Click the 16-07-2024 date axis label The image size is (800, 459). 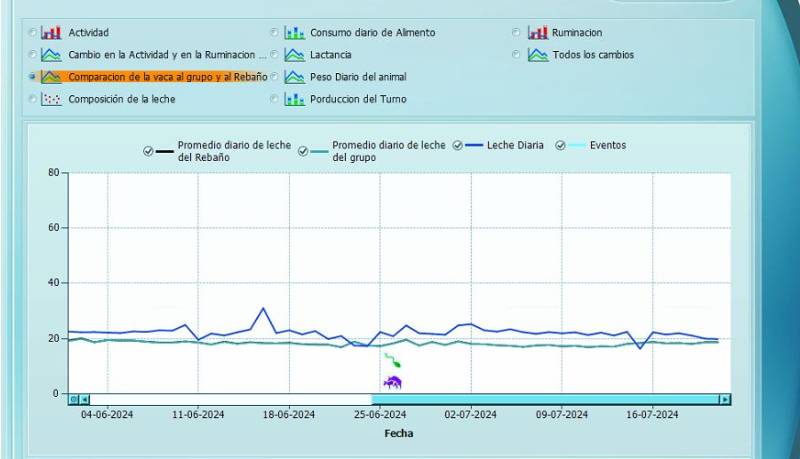(653, 415)
